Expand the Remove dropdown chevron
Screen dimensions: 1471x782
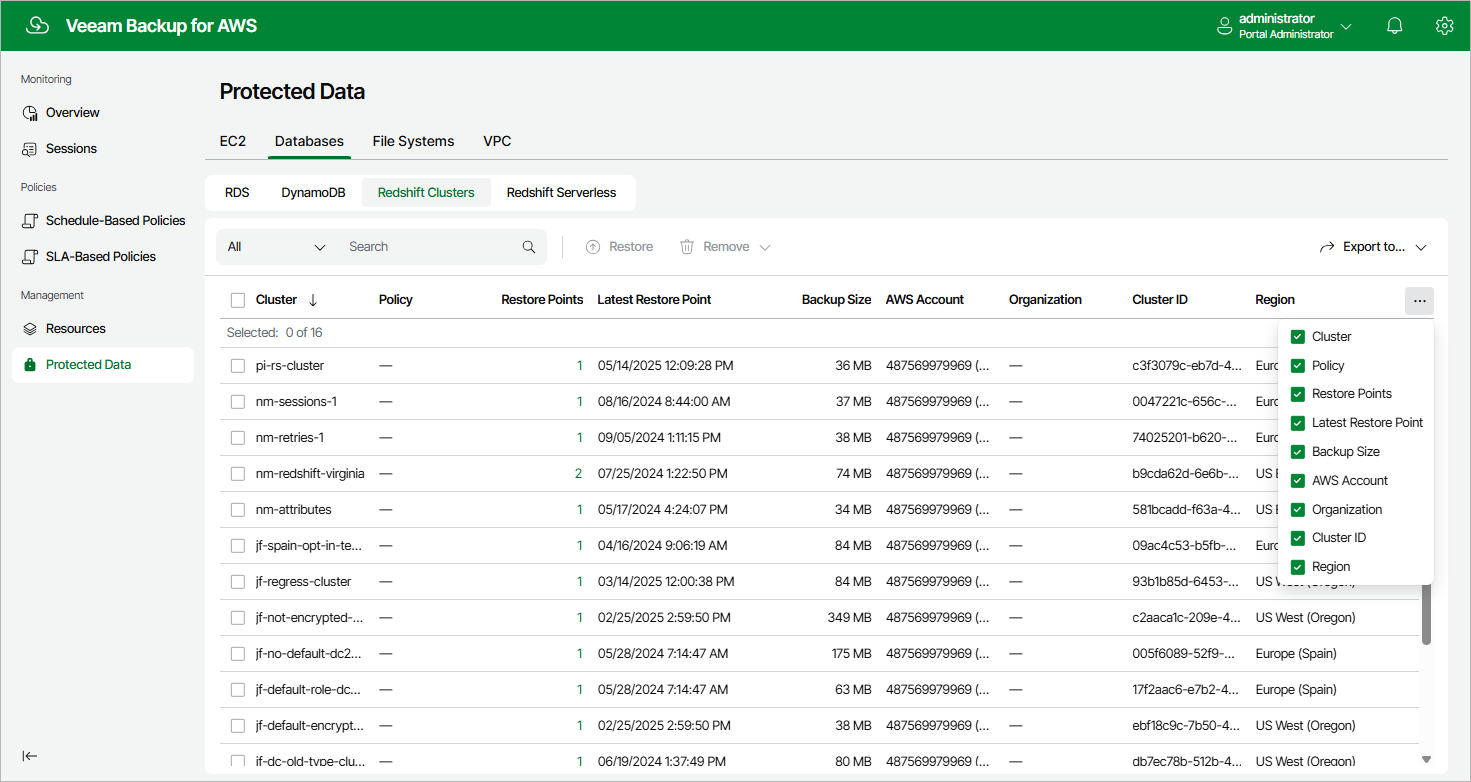(765, 247)
